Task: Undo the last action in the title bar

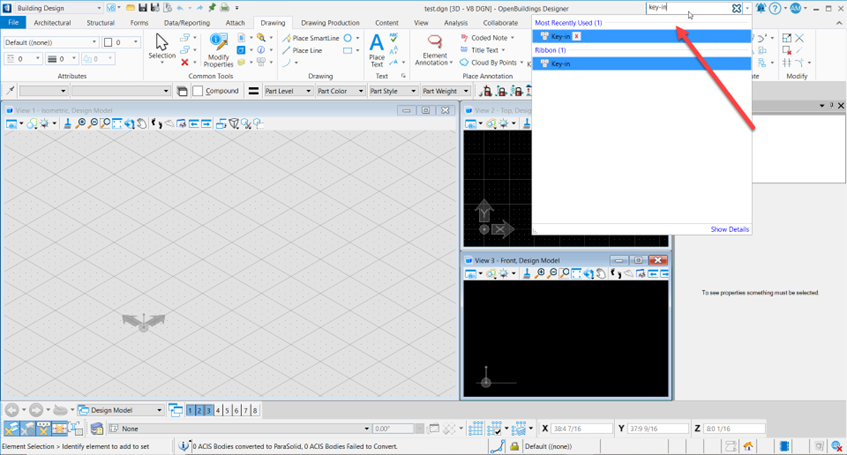Action: (180, 8)
